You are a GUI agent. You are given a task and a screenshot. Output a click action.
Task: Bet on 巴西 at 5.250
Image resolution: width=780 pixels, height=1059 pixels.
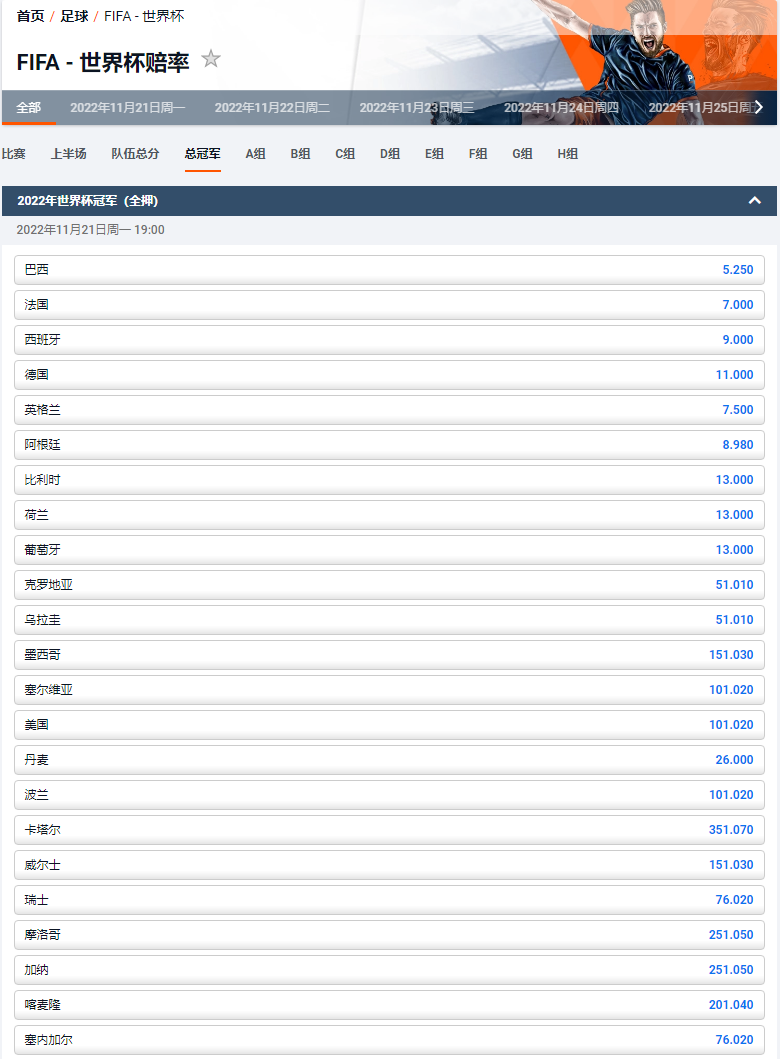[389, 269]
